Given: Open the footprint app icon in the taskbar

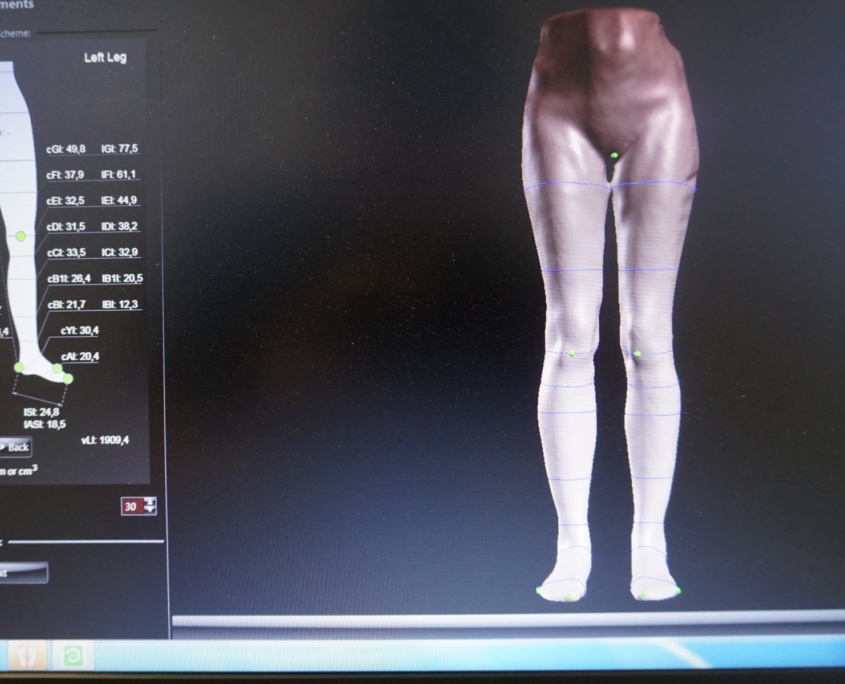Looking at the screenshot, I should pos(26,657).
